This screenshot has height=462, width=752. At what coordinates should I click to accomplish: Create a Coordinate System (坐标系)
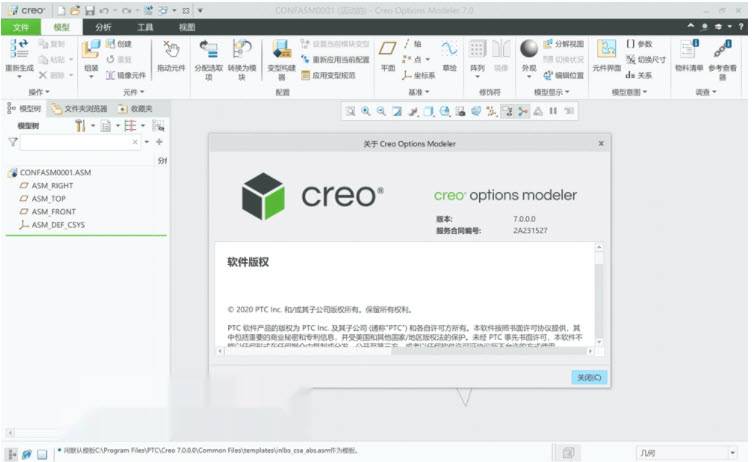point(419,75)
